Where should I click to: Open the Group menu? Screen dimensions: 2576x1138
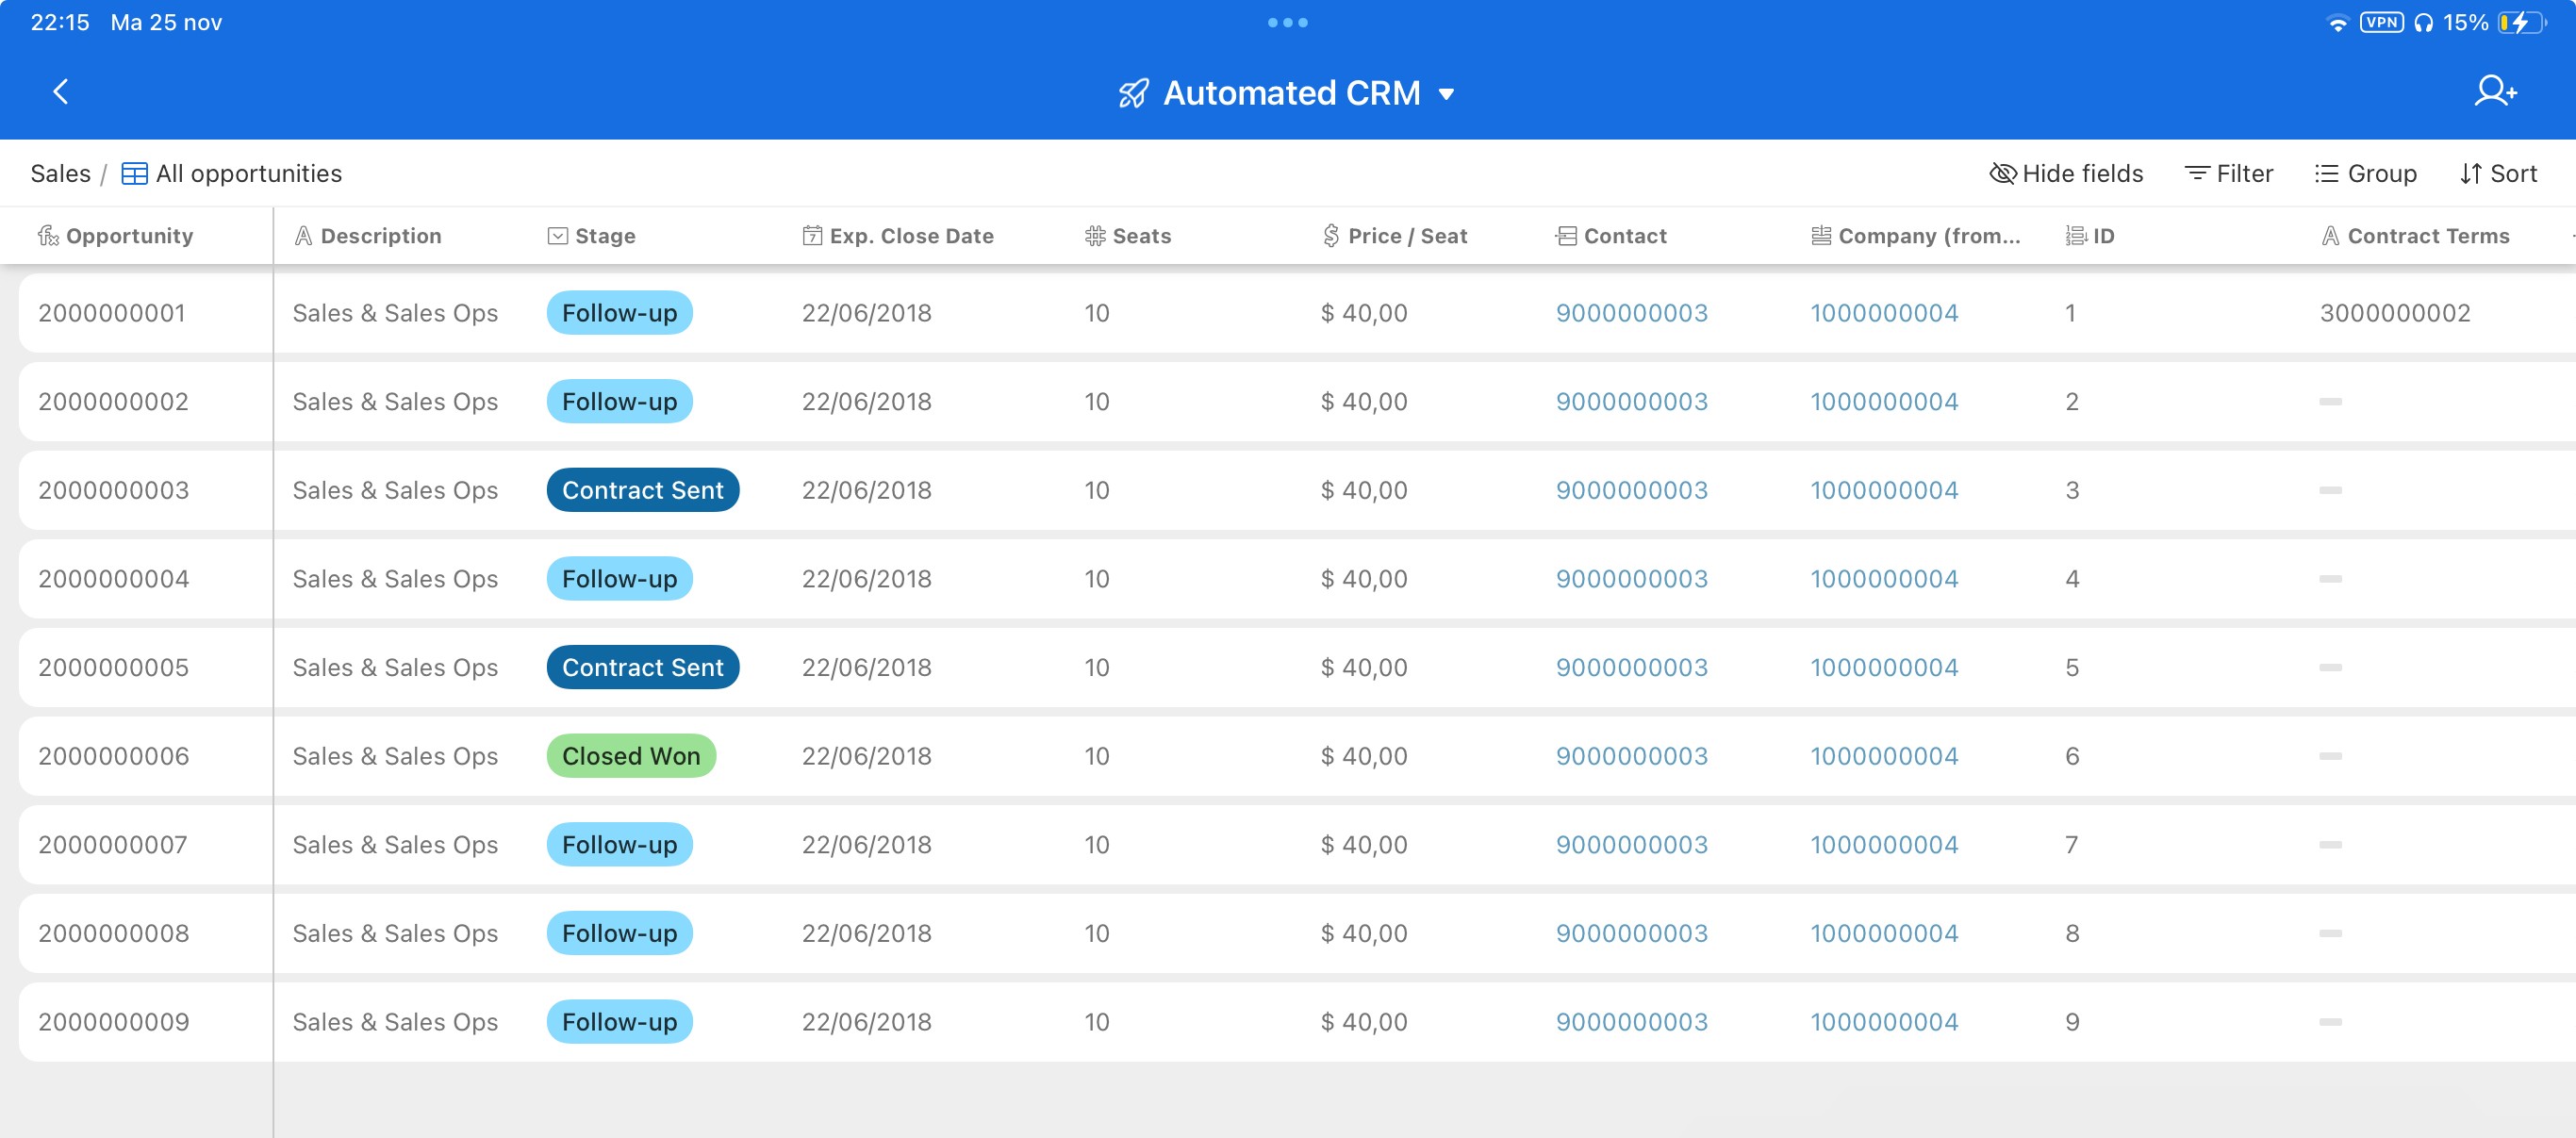(2365, 174)
